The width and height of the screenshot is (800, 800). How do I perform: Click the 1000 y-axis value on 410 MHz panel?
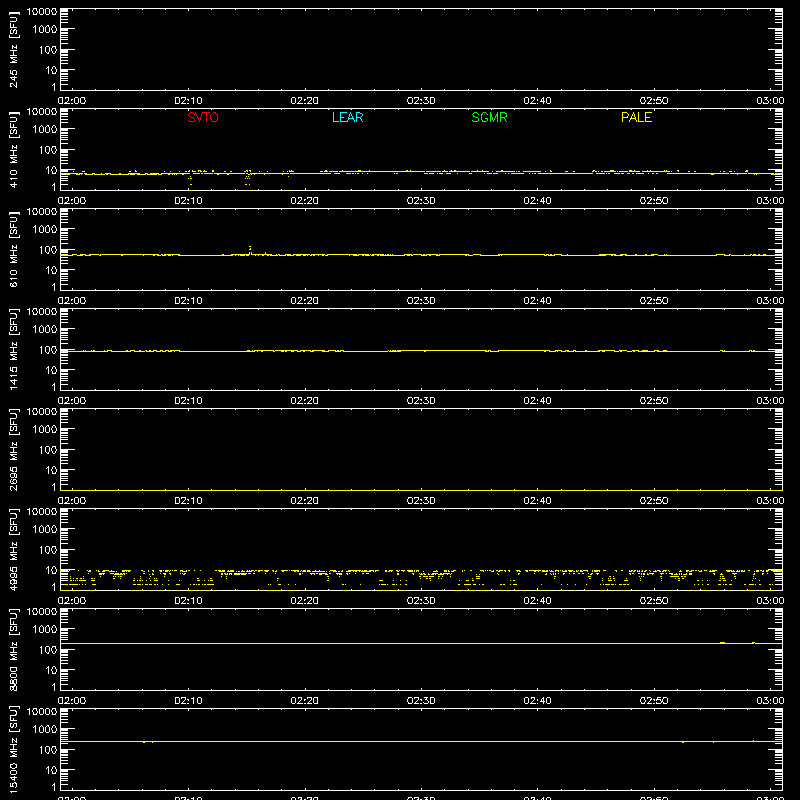[45, 130]
